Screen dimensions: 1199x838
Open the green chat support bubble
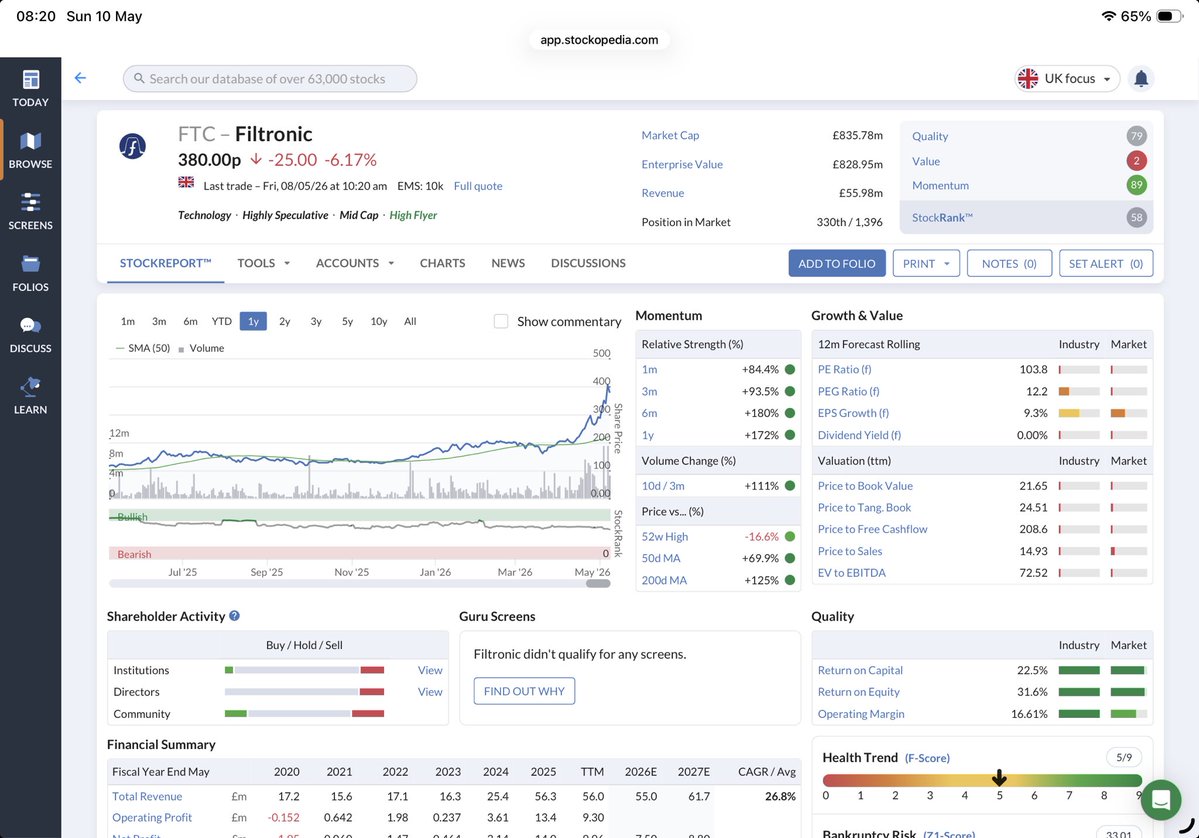(x=1160, y=800)
